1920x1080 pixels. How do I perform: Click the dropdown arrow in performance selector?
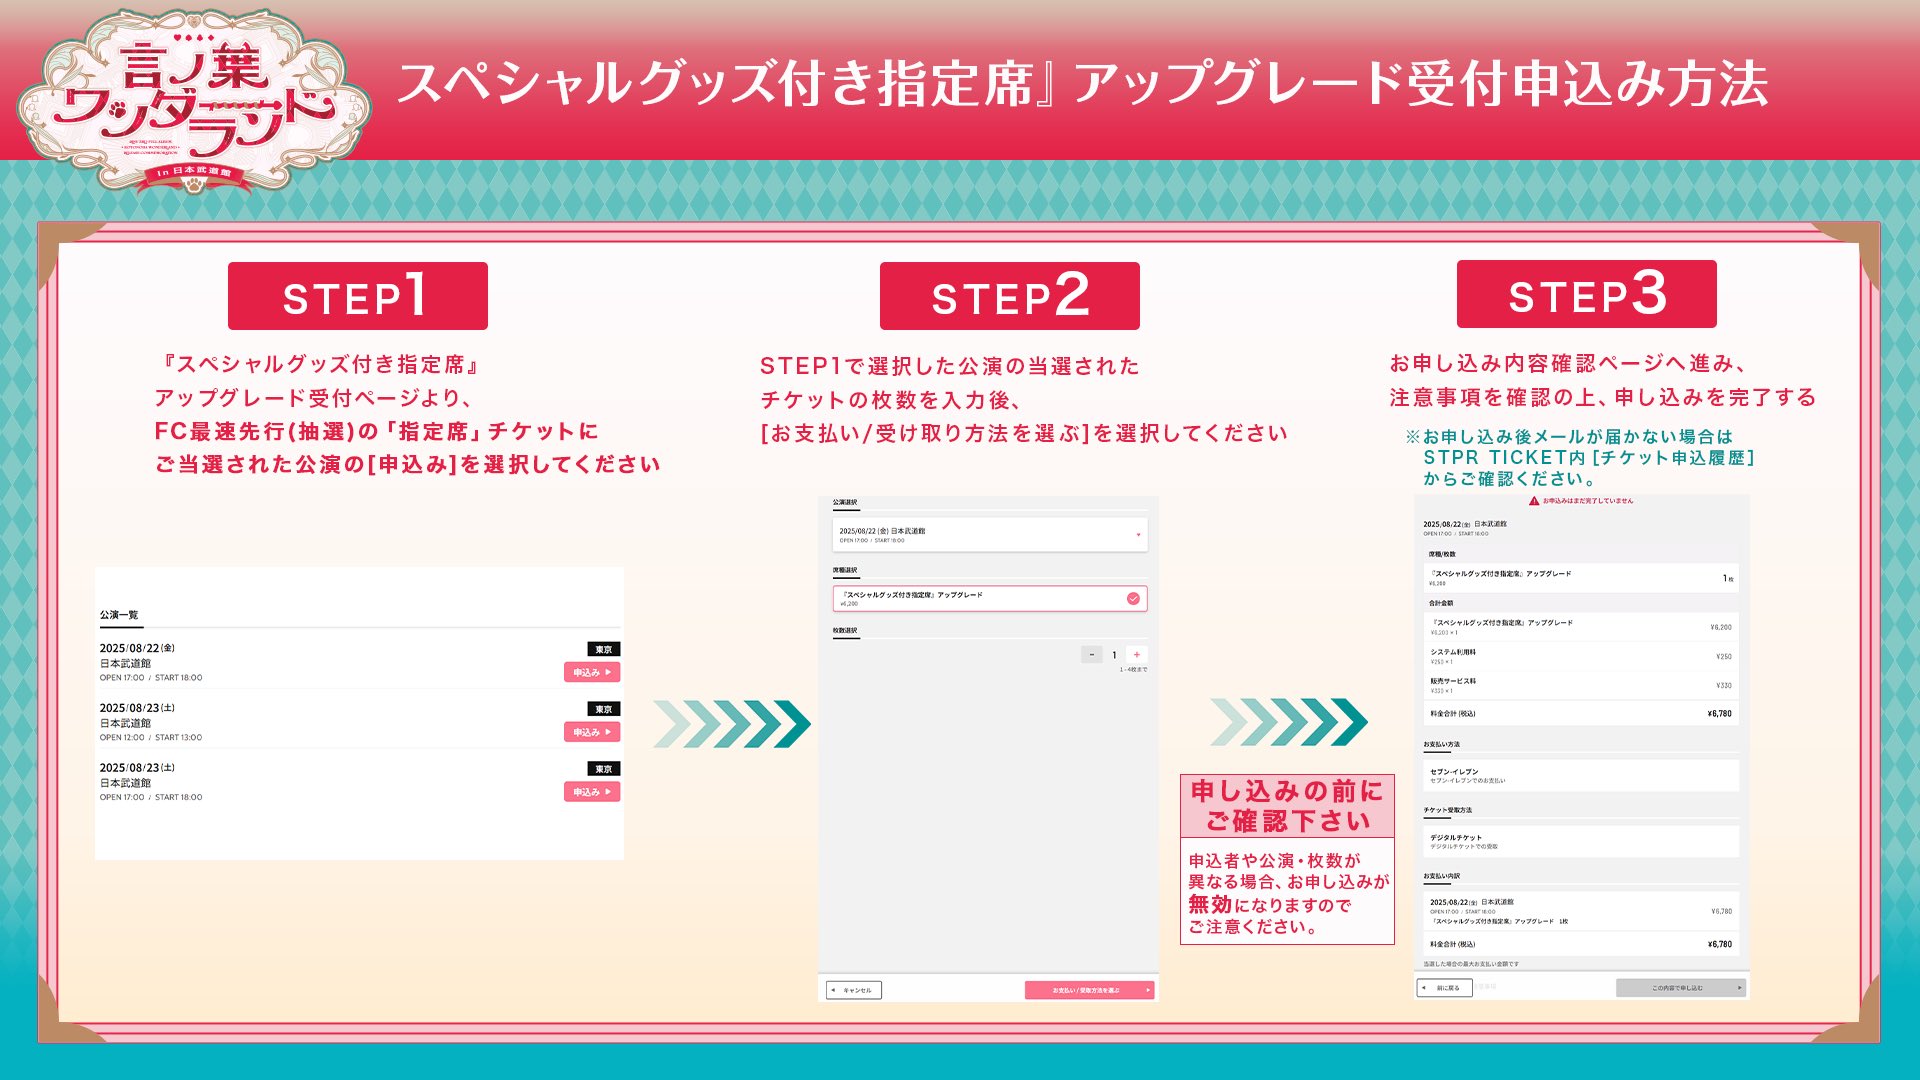1138,535
